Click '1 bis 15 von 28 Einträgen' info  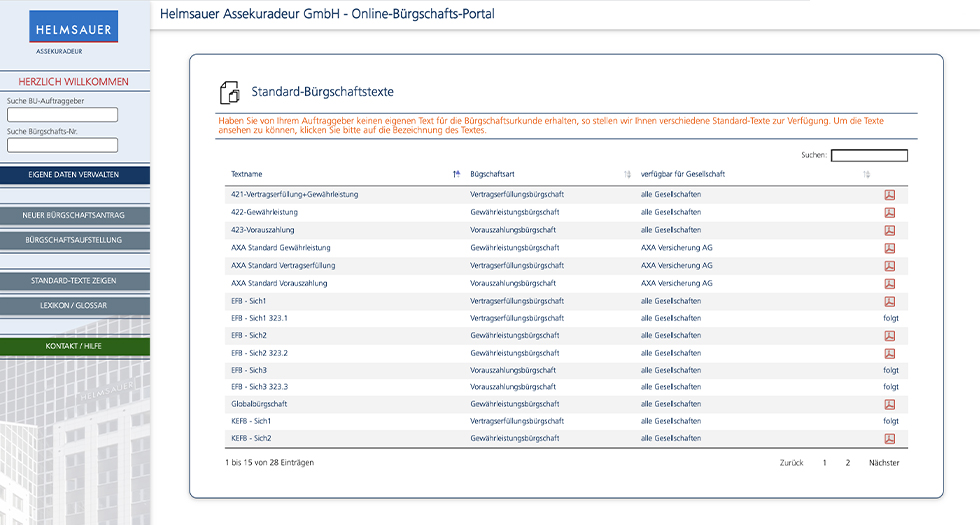[269, 463]
